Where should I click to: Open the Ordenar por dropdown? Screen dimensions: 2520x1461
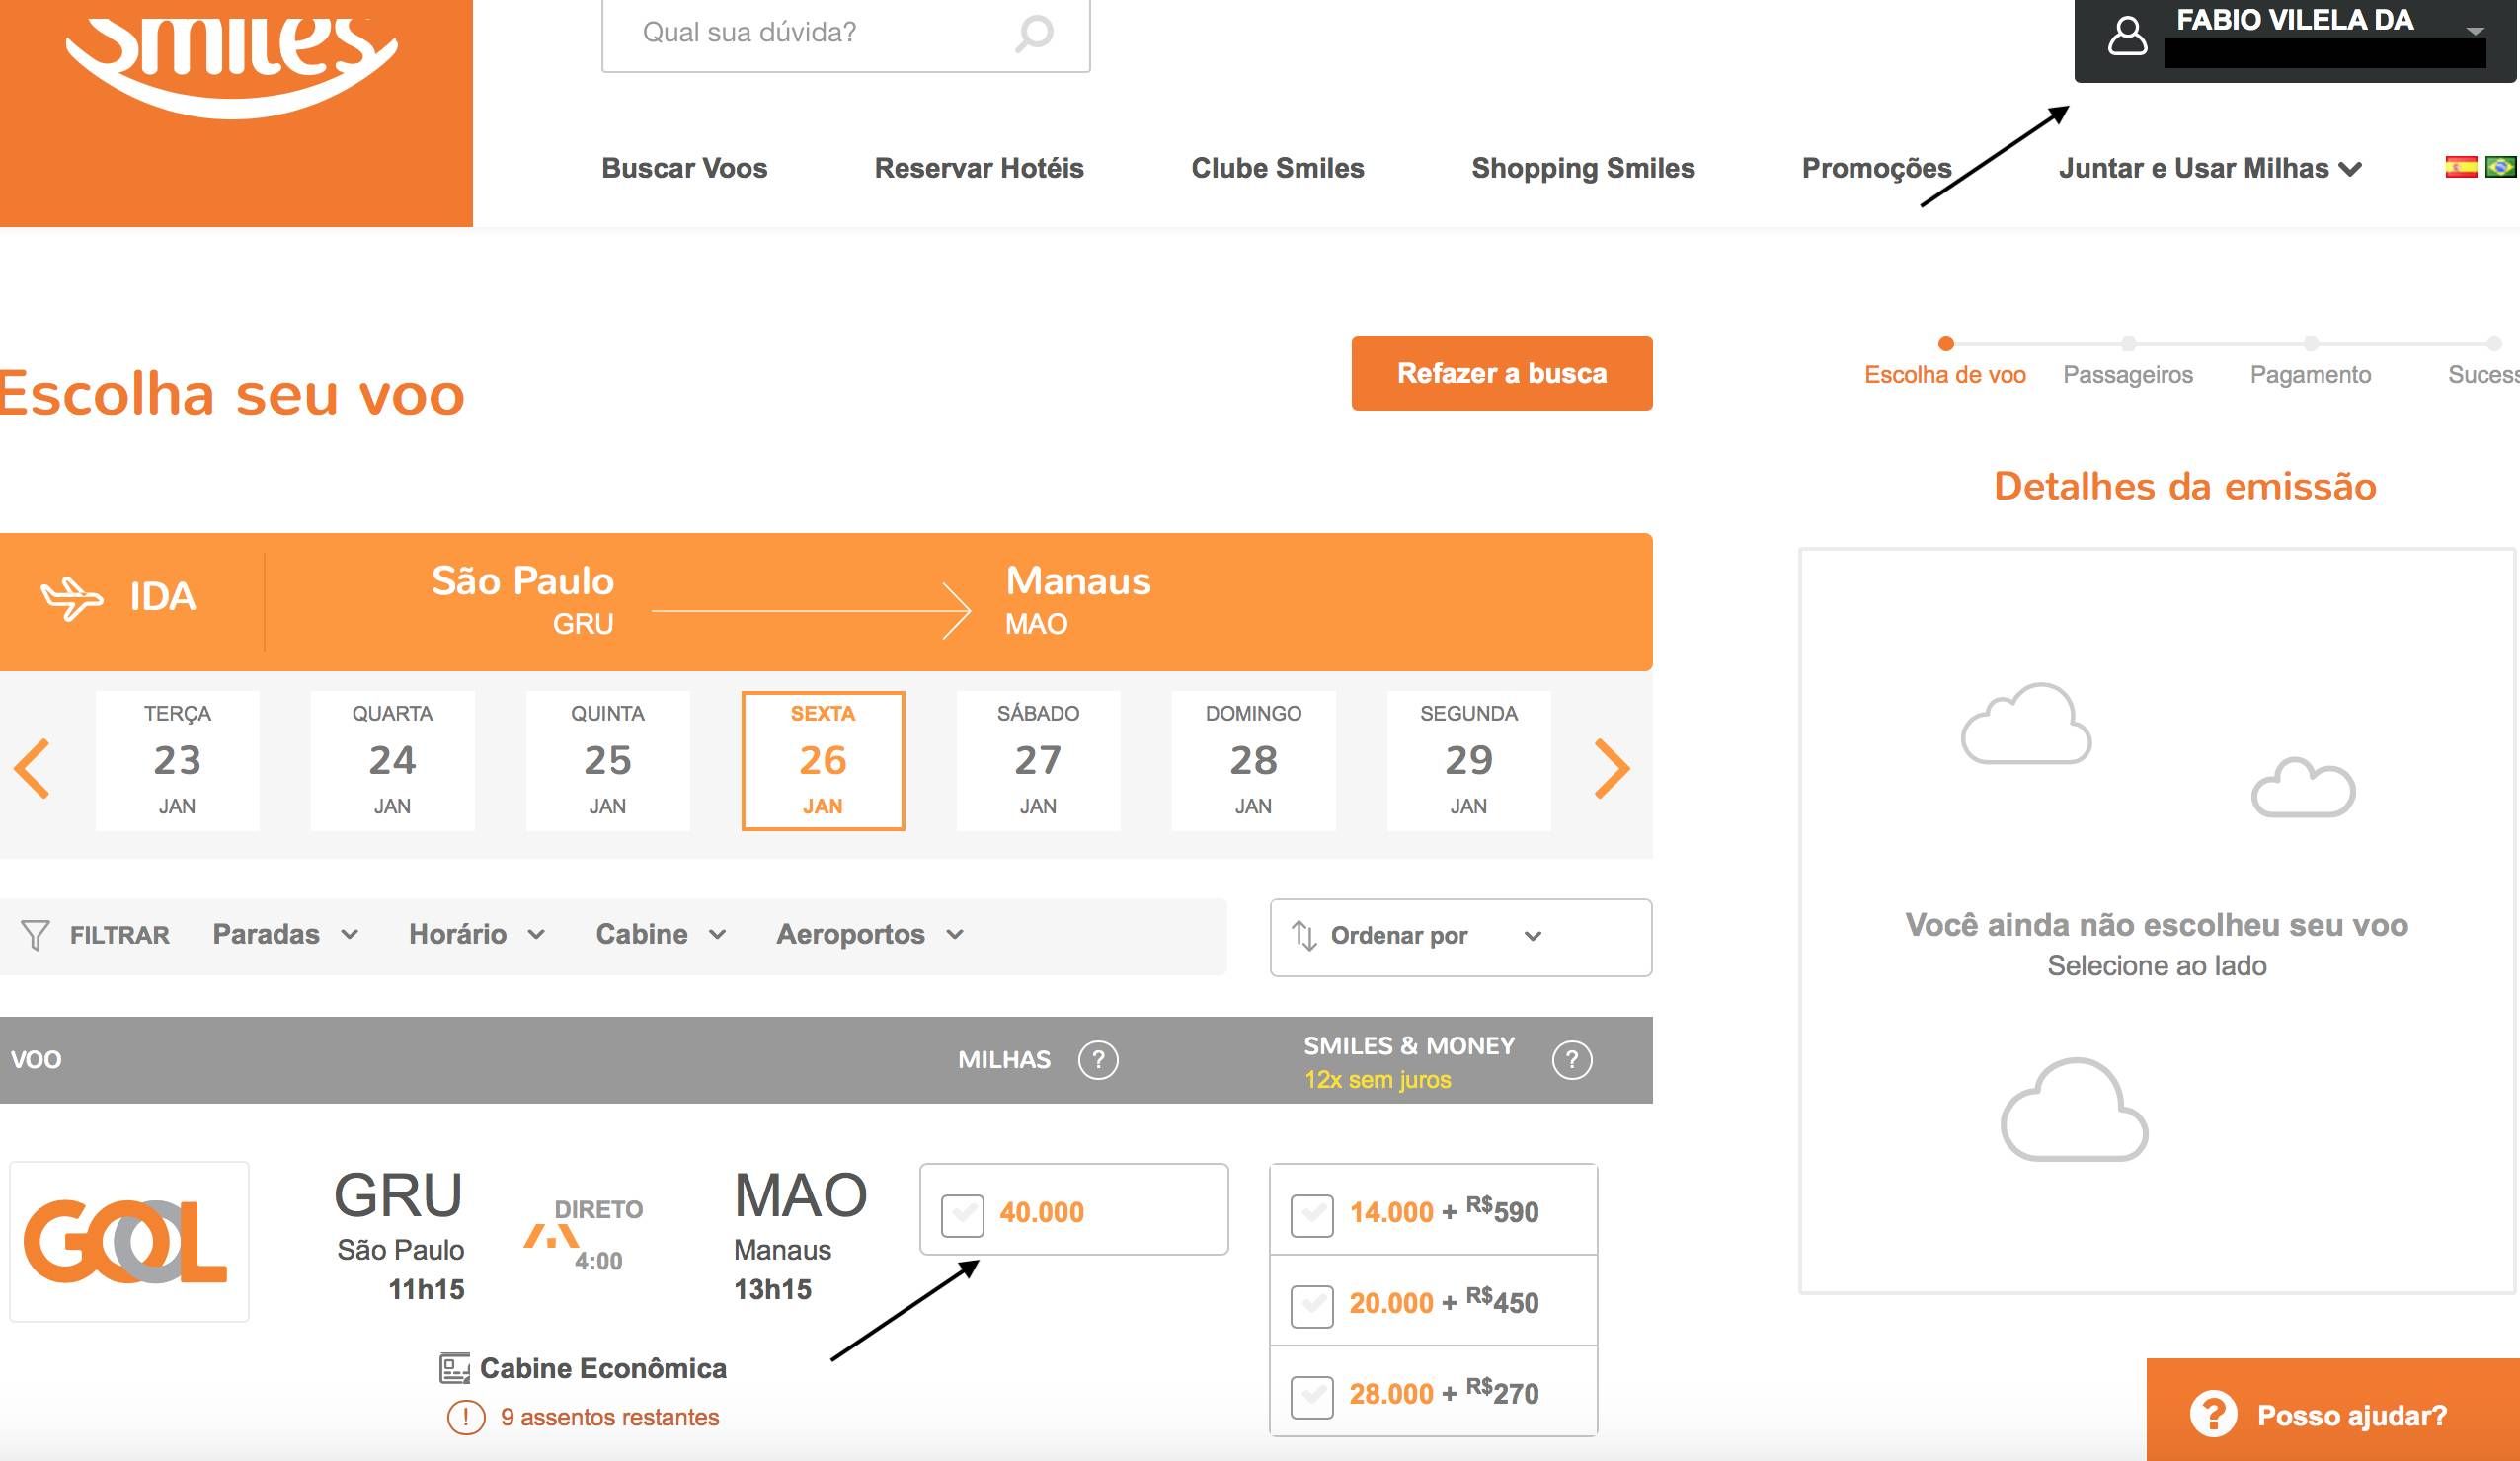(x=1460, y=937)
